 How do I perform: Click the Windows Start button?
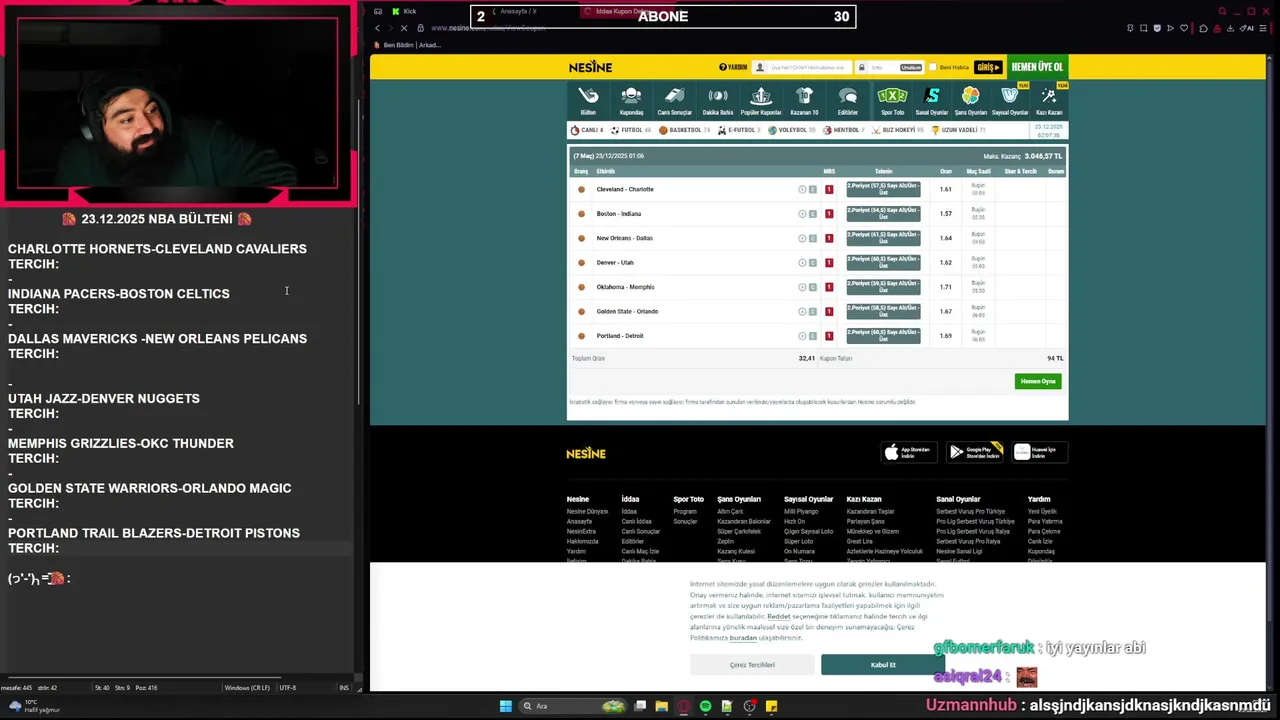point(506,706)
